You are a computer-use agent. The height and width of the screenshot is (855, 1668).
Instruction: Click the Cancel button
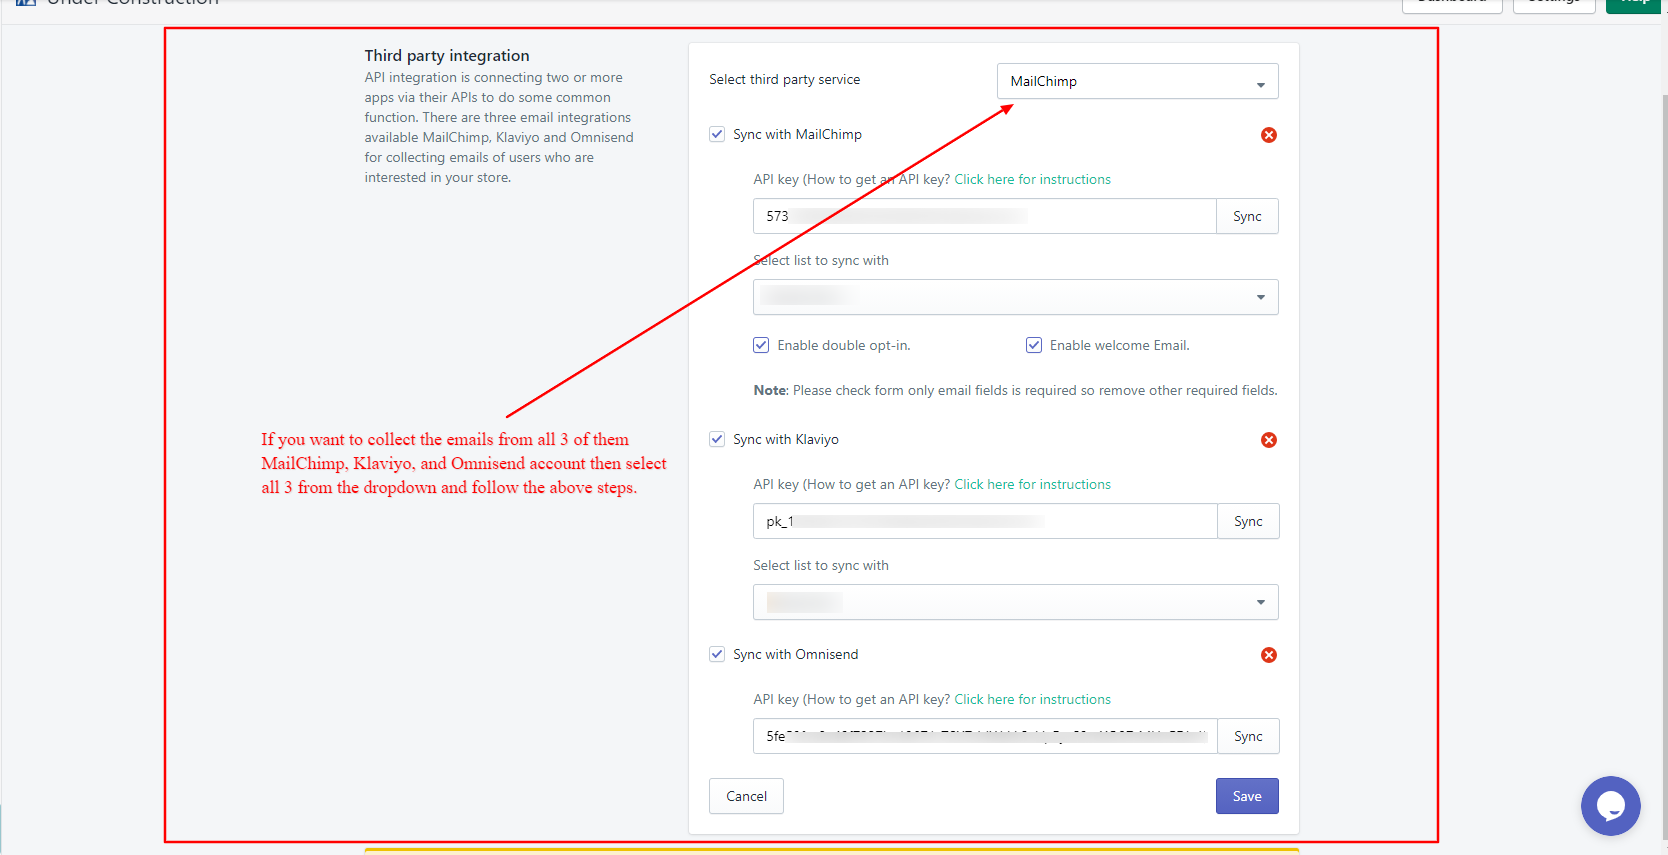coord(746,796)
